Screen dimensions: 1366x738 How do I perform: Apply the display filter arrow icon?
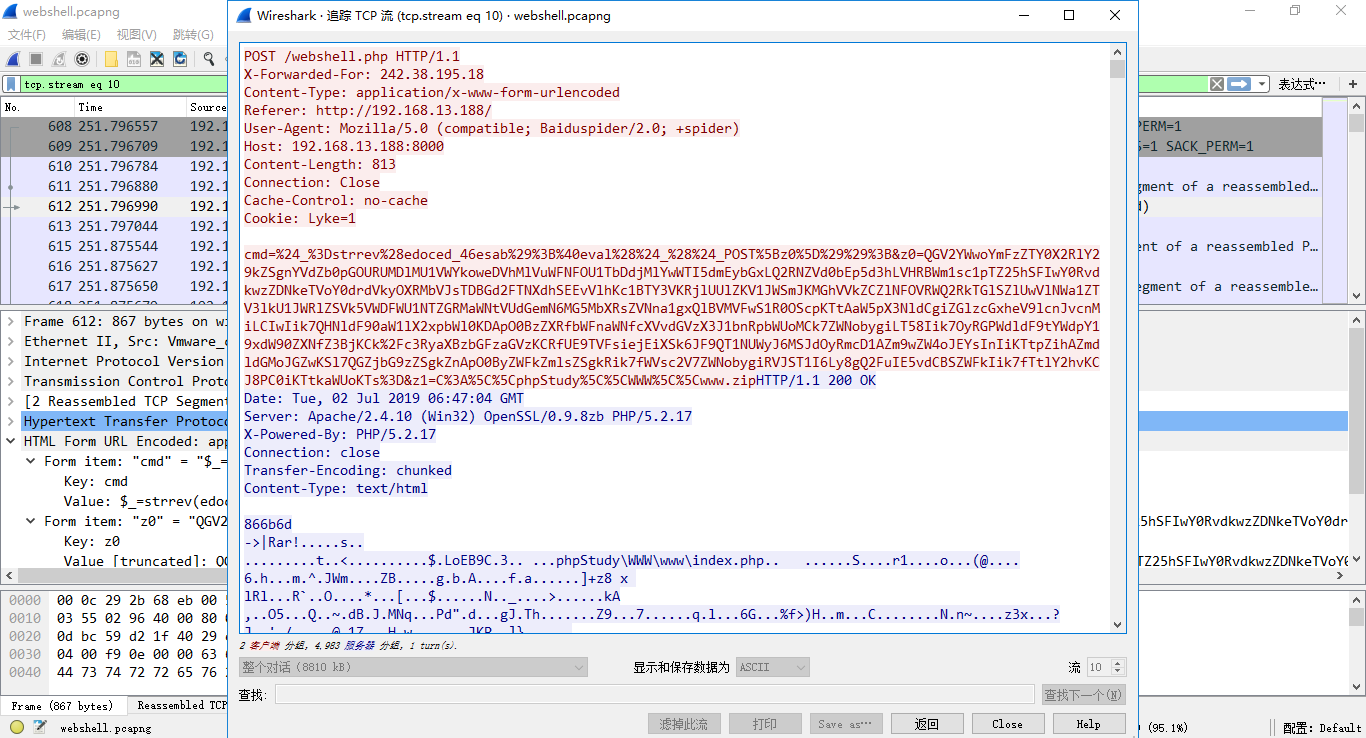[x=1240, y=84]
